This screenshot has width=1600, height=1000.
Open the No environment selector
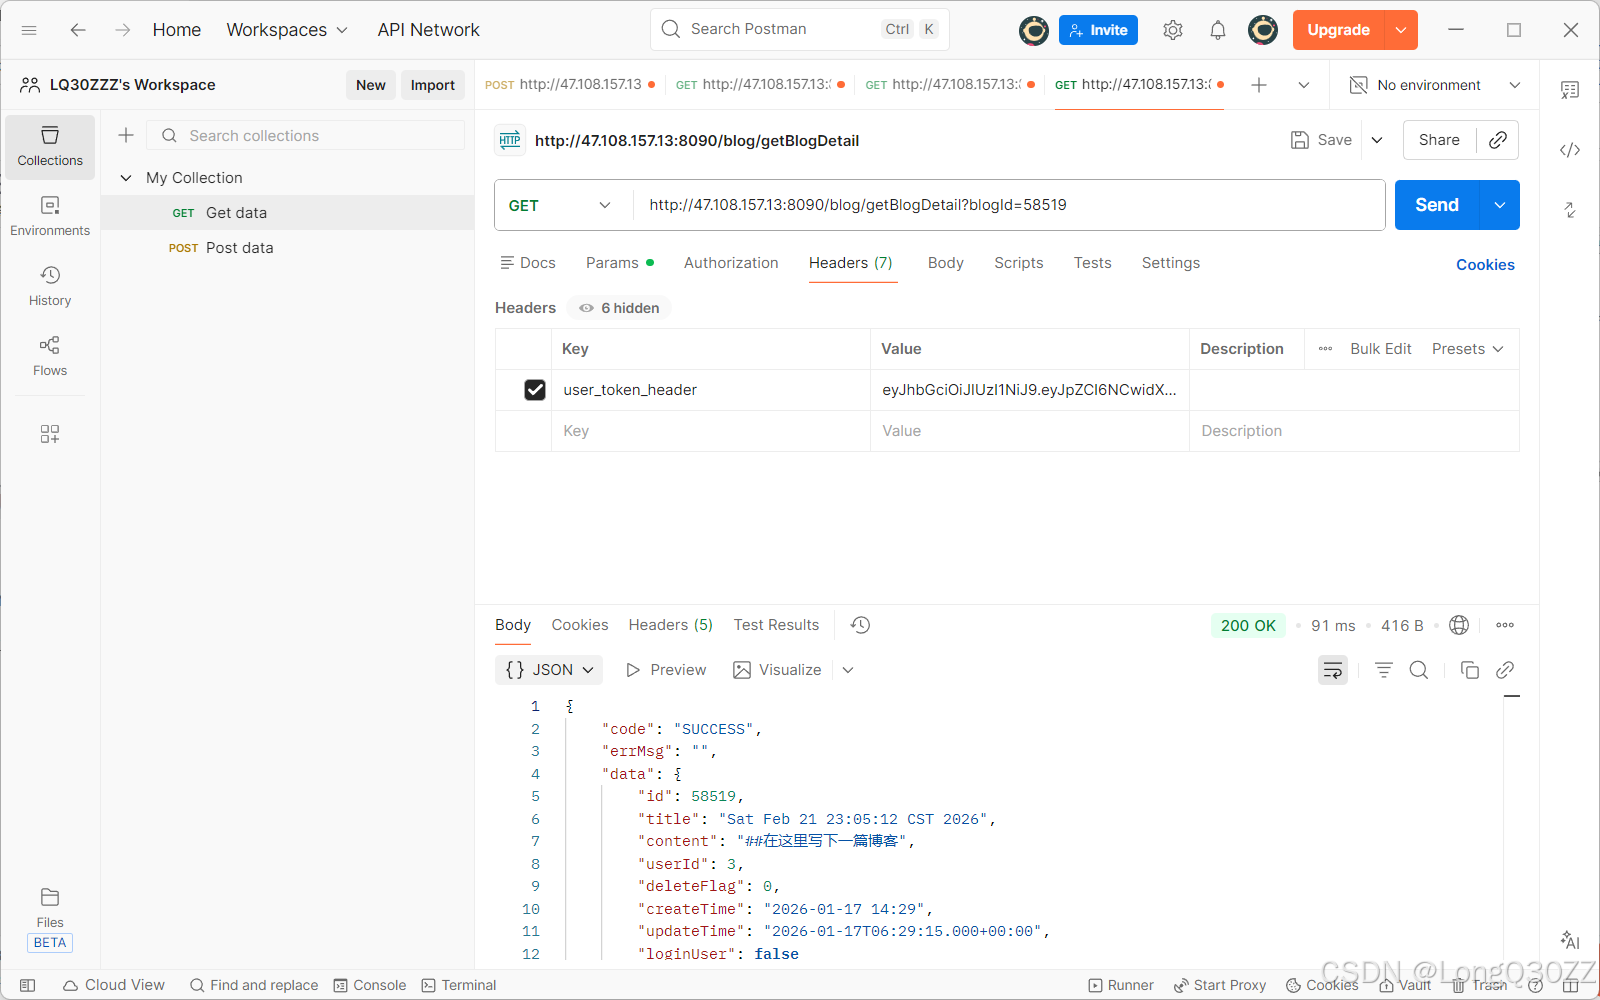(x=1435, y=85)
